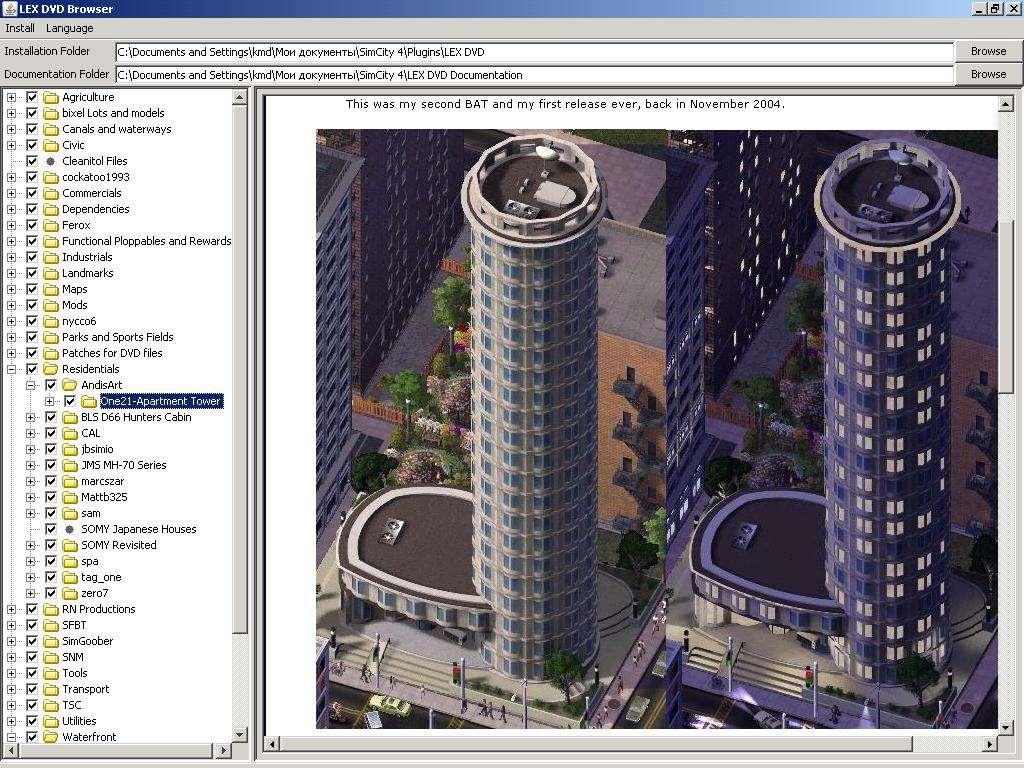Screen dimensions: 1024x768
Task: Toggle the Parks and Sports Fields checkbox
Action: [31, 337]
